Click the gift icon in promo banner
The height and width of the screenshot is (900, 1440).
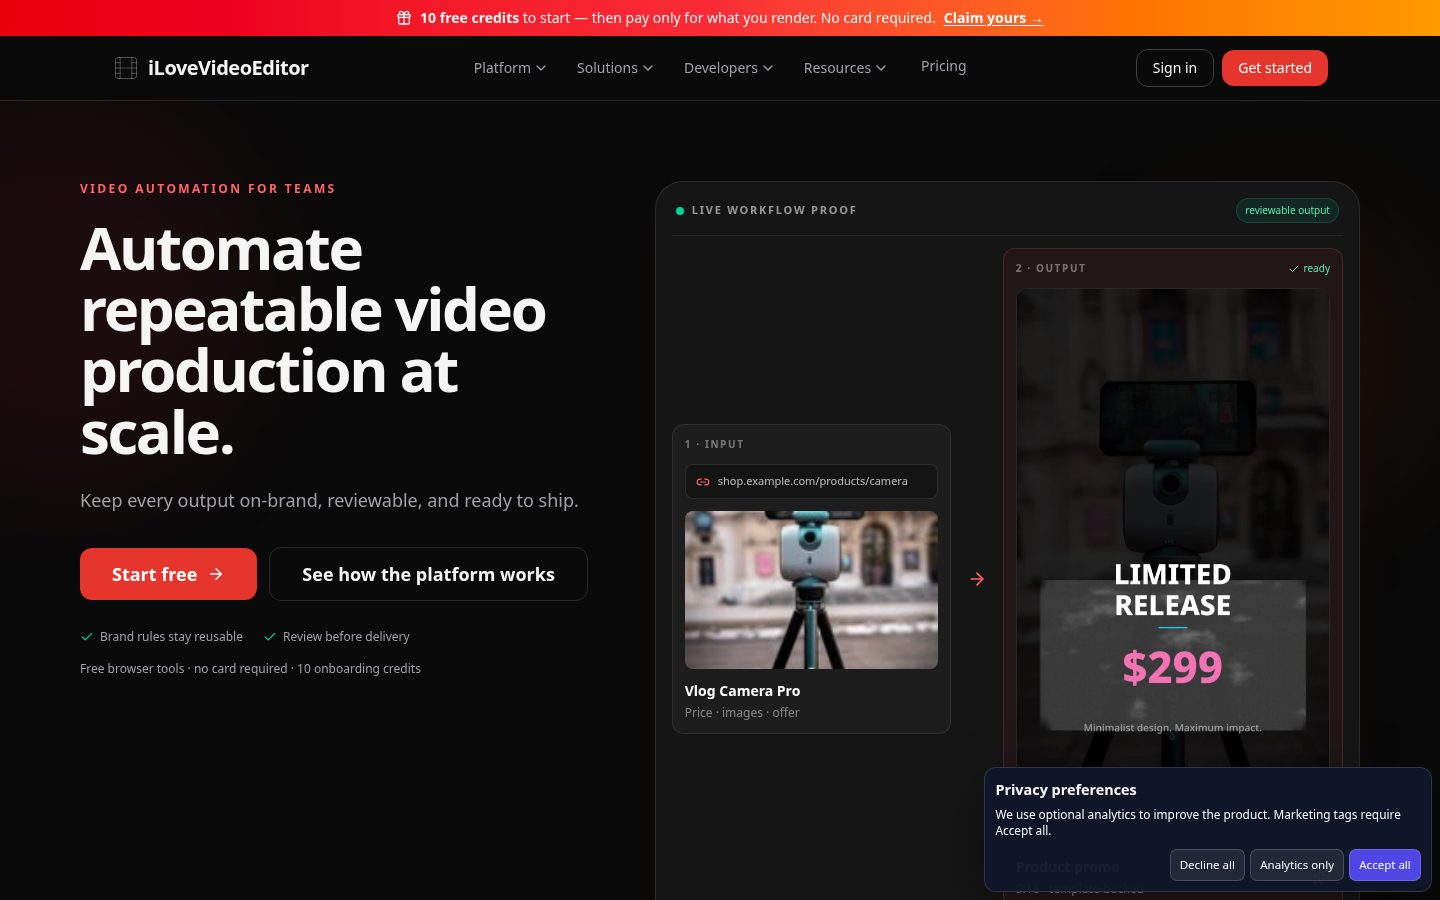(x=404, y=18)
